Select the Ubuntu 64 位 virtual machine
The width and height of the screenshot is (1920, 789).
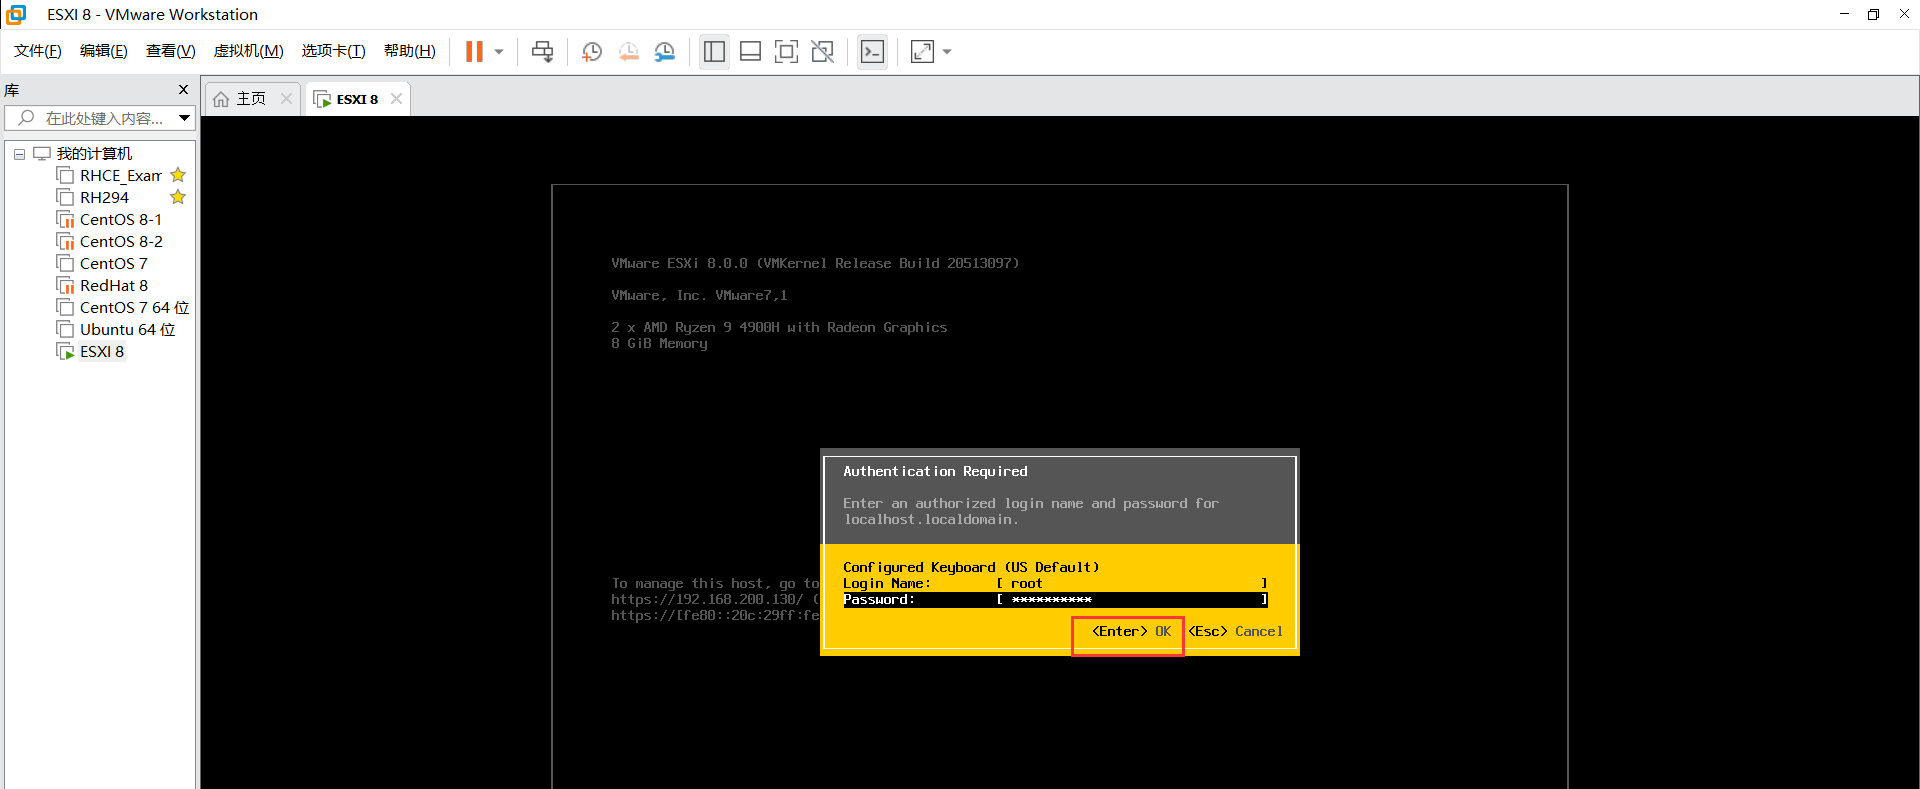coord(127,330)
